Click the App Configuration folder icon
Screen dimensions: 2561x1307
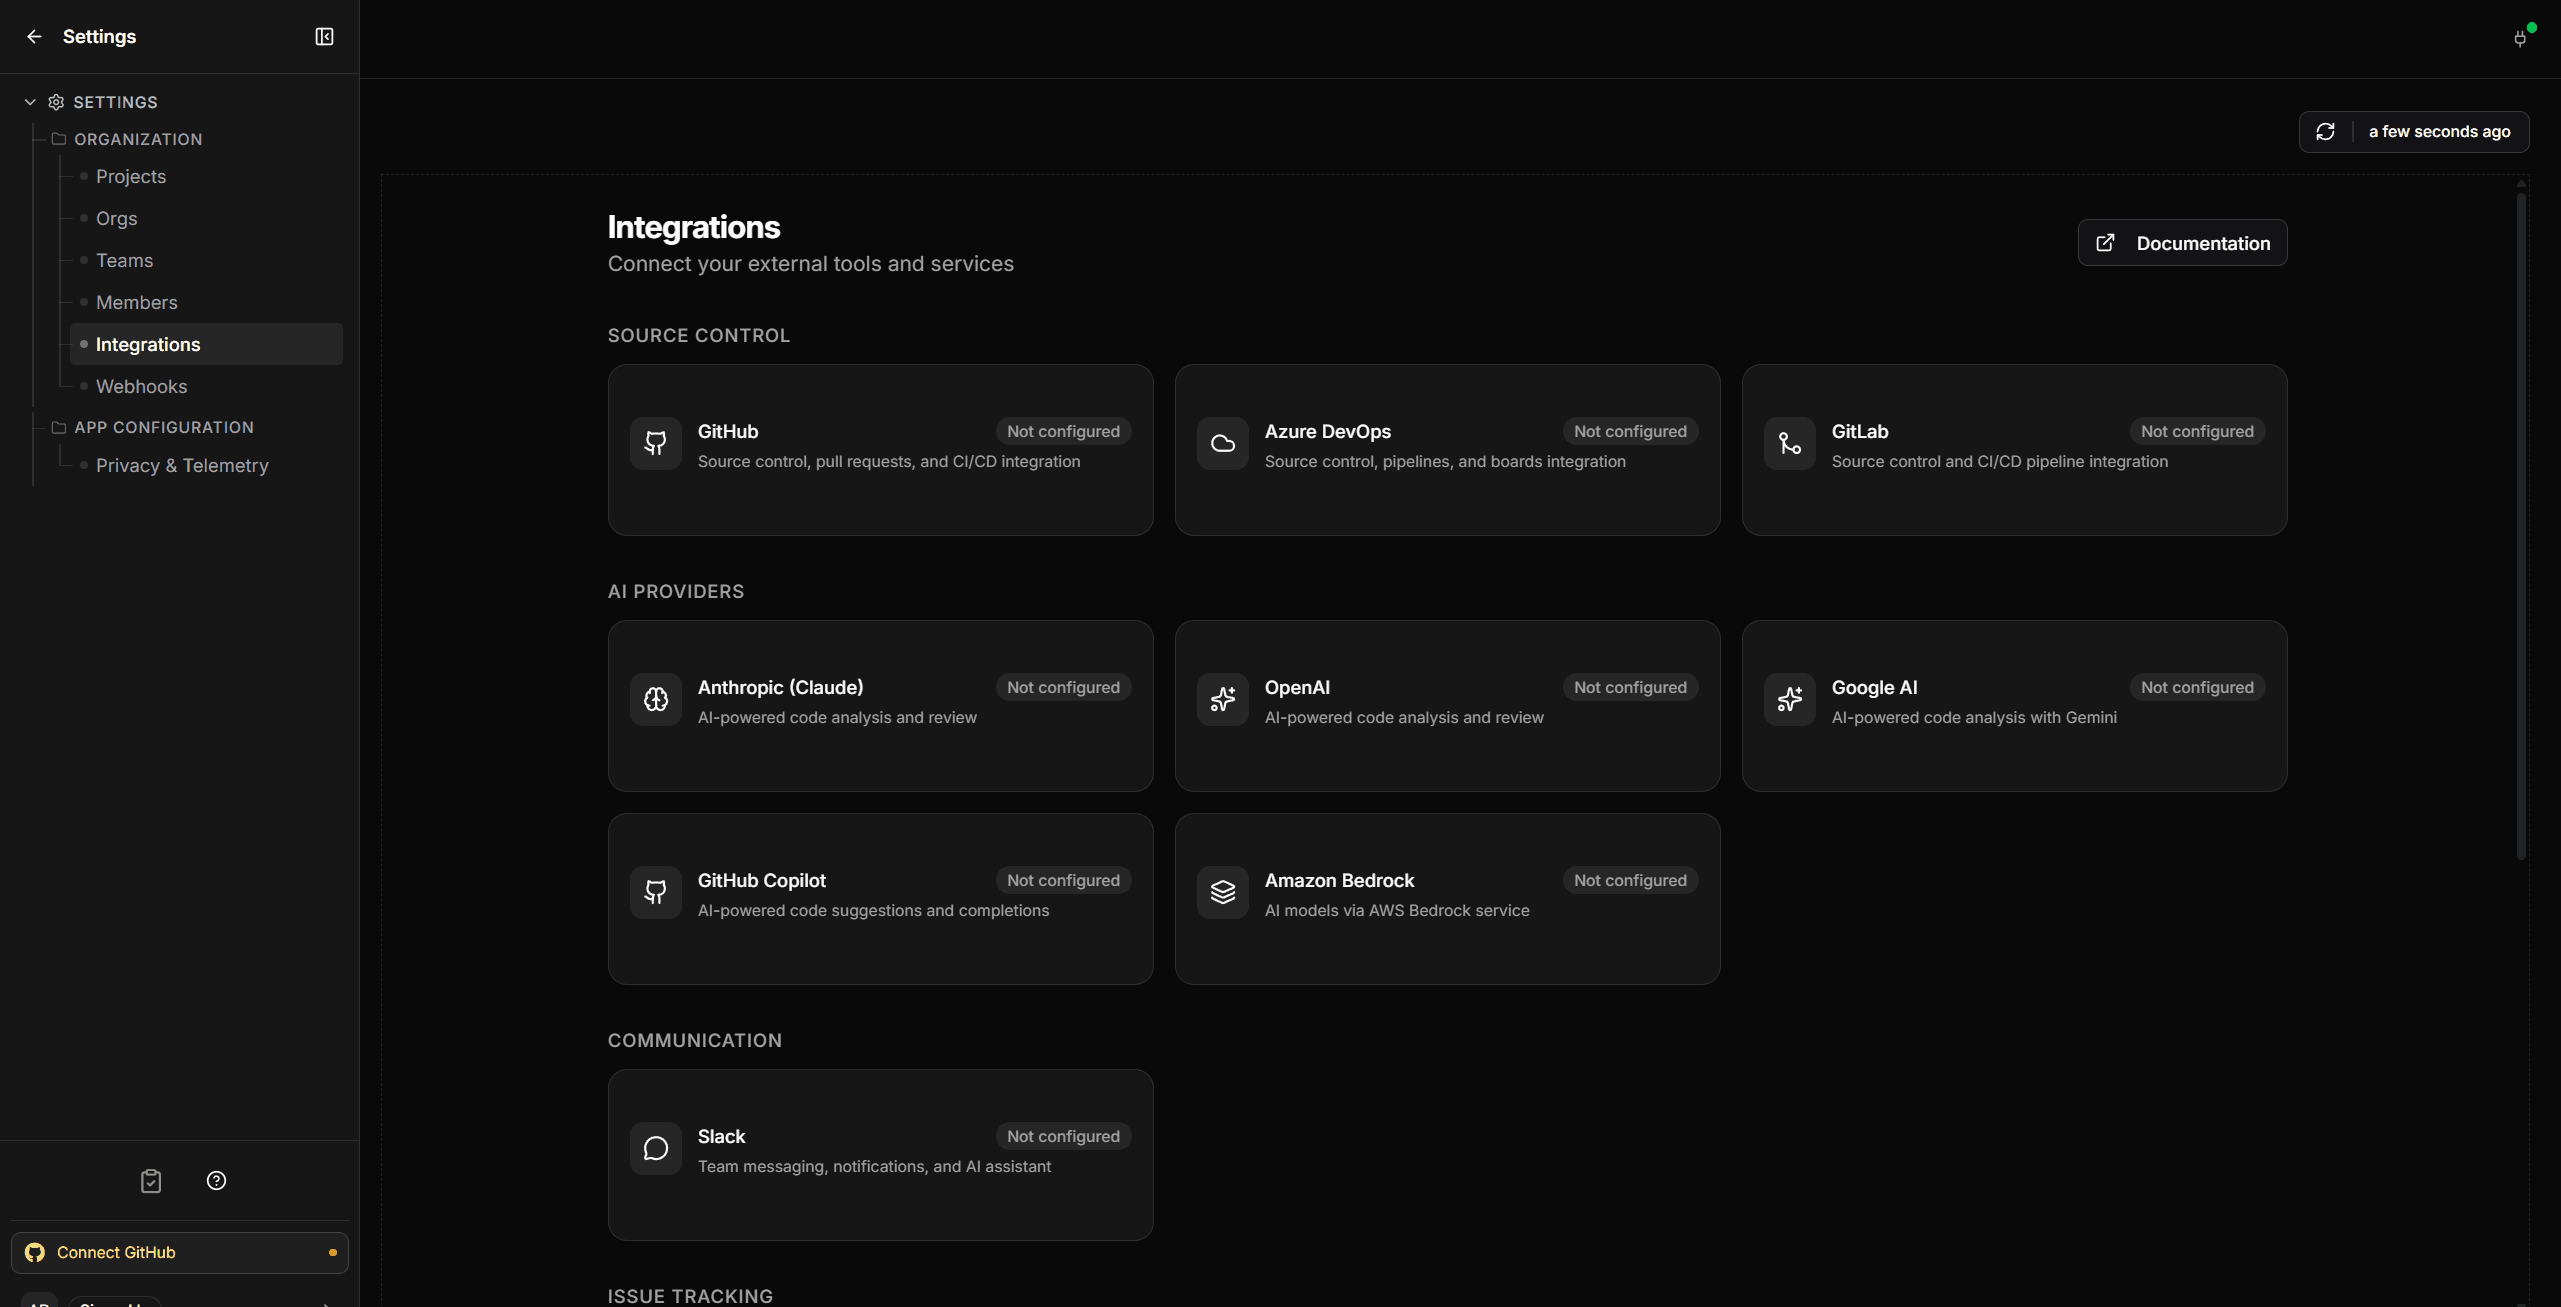(59, 427)
